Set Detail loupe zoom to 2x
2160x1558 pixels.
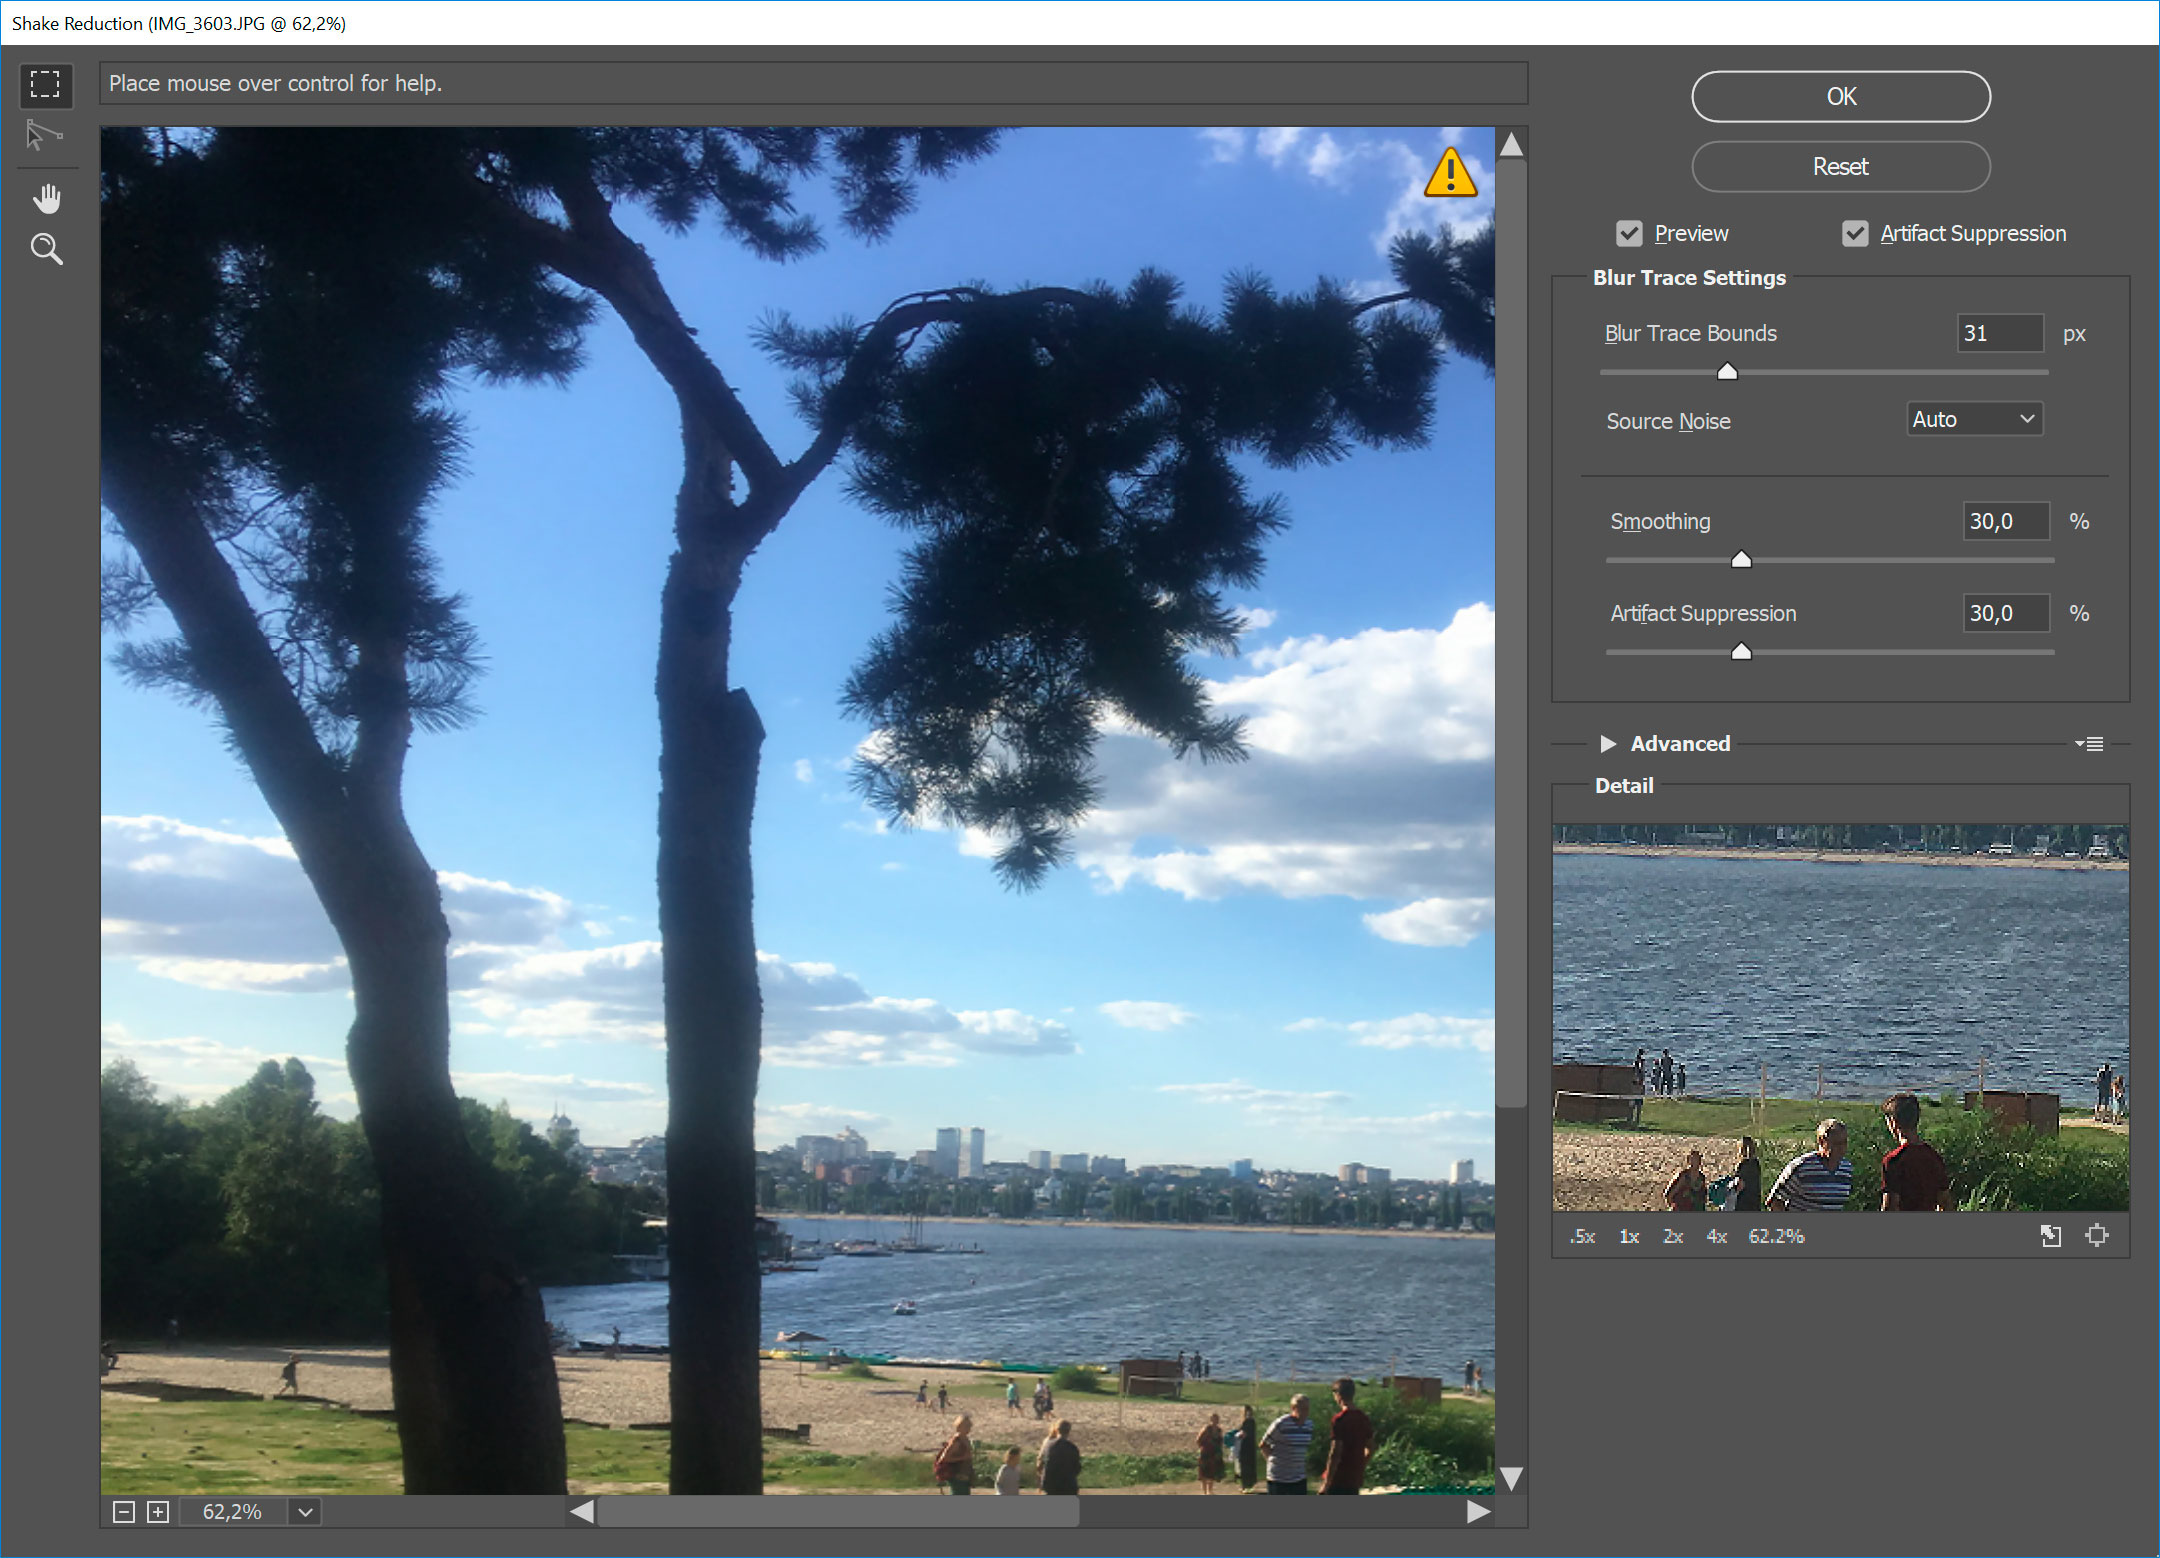(x=1673, y=1237)
